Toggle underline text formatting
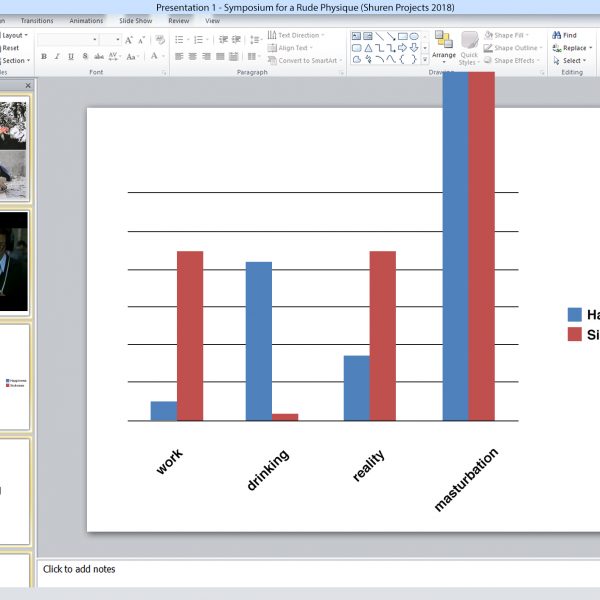 (x=71, y=57)
